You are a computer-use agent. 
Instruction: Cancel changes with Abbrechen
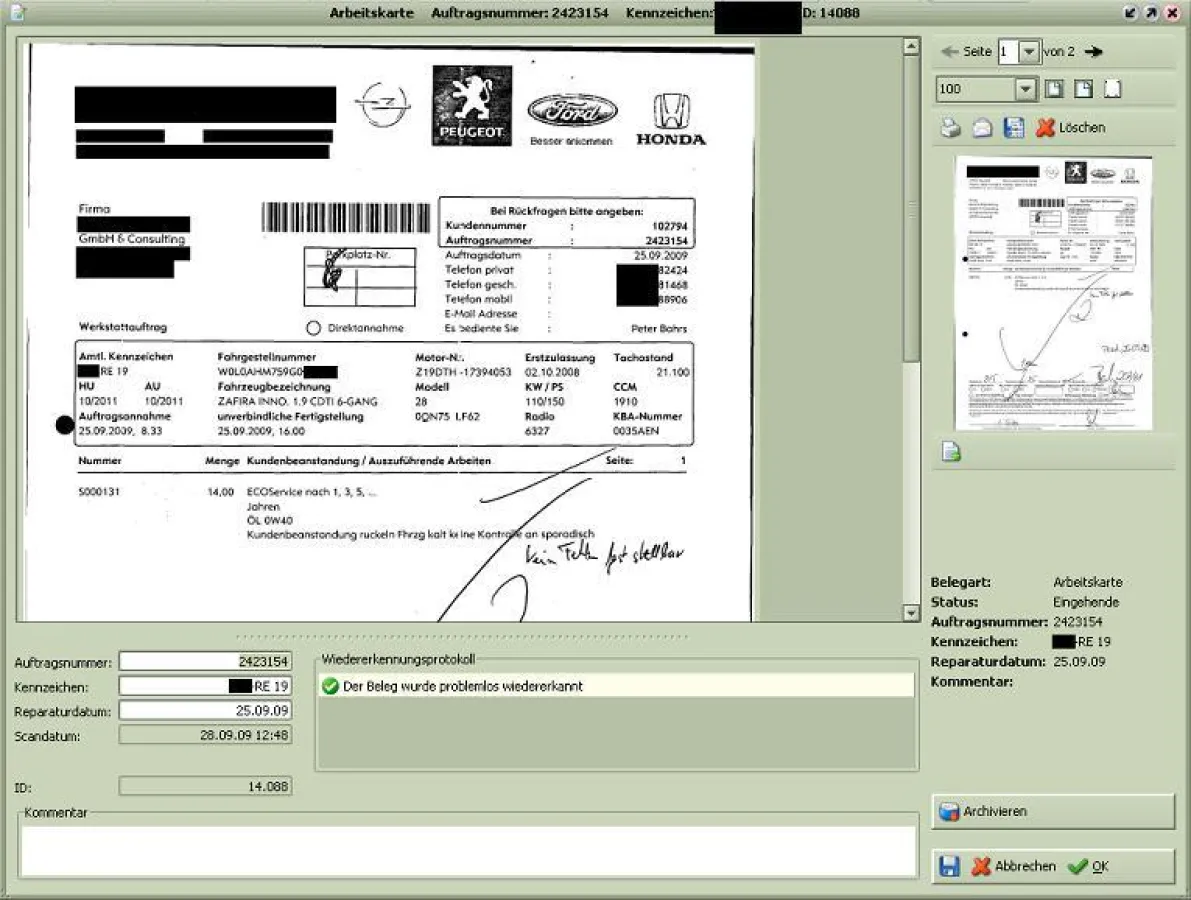[1022, 866]
